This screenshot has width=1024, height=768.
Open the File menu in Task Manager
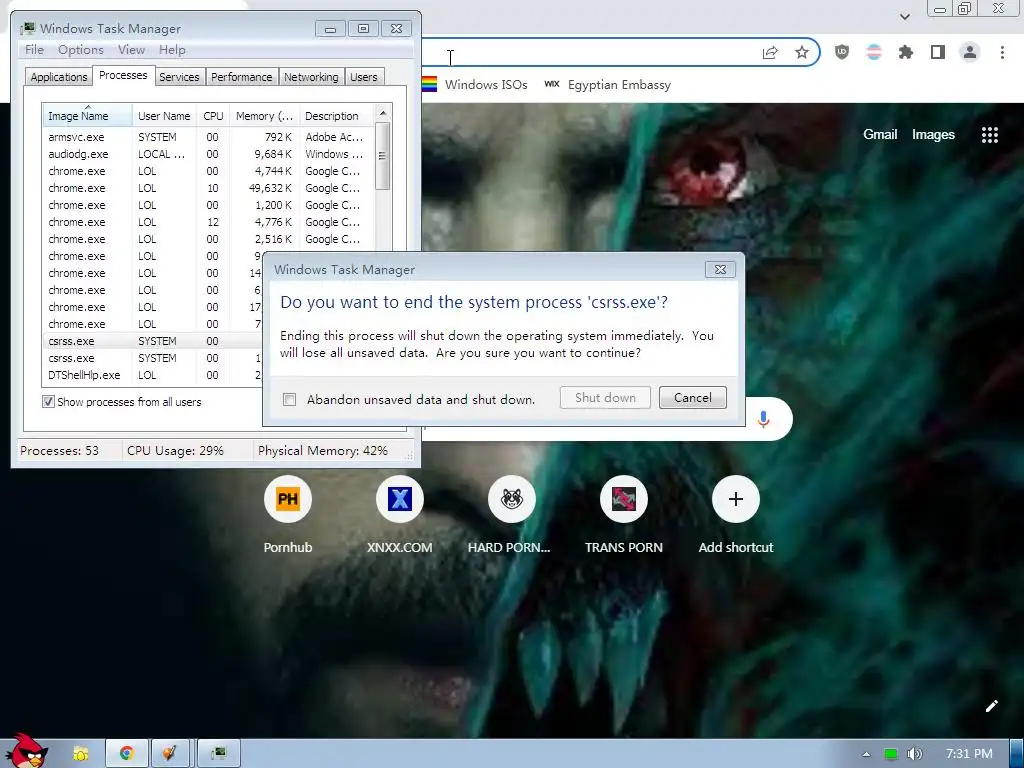pos(34,50)
